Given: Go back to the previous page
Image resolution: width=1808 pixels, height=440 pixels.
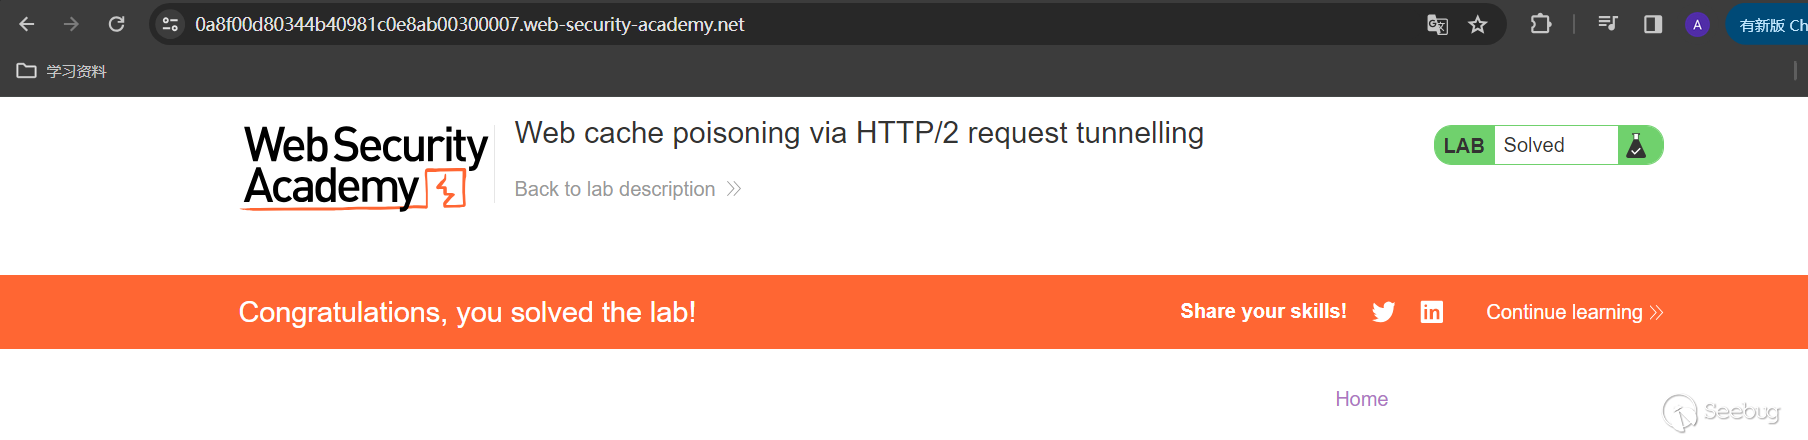Looking at the screenshot, I should tap(27, 24).
